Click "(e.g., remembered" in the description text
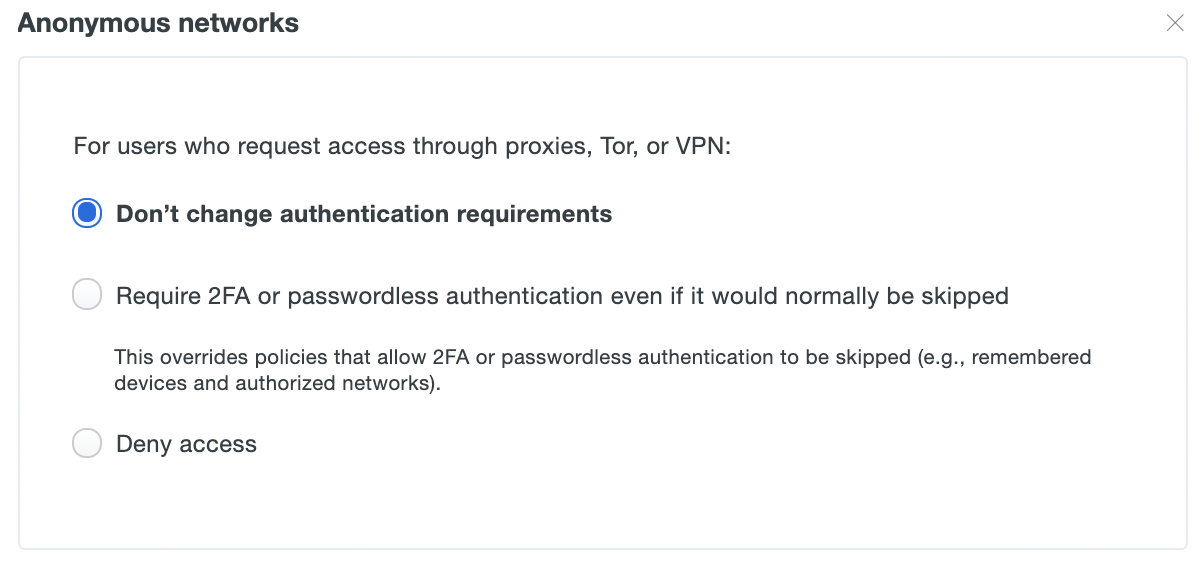The height and width of the screenshot is (566, 1200). pos(1004,357)
